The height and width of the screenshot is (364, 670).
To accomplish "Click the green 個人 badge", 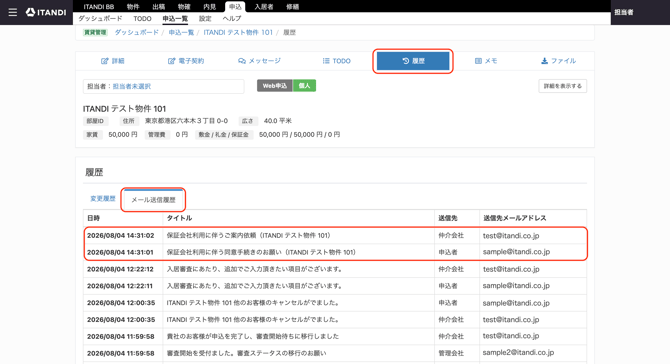I will click(x=304, y=86).
